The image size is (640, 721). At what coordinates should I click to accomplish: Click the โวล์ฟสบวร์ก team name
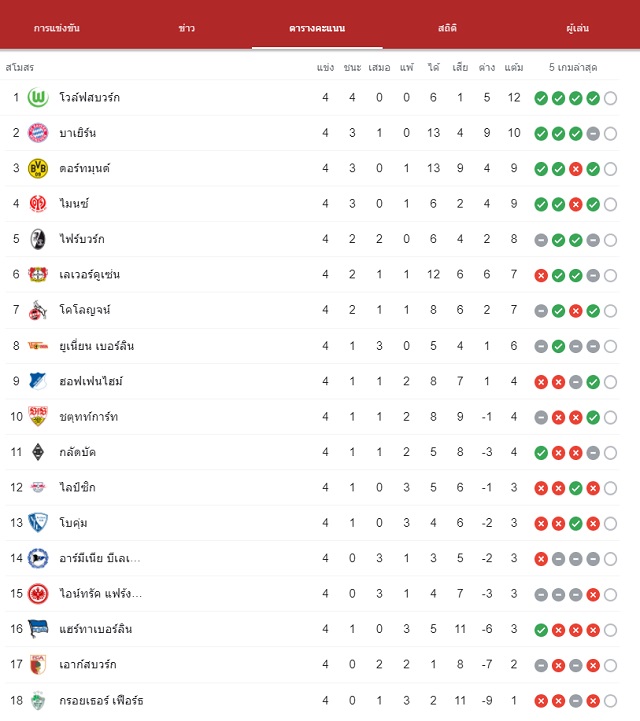click(x=90, y=97)
